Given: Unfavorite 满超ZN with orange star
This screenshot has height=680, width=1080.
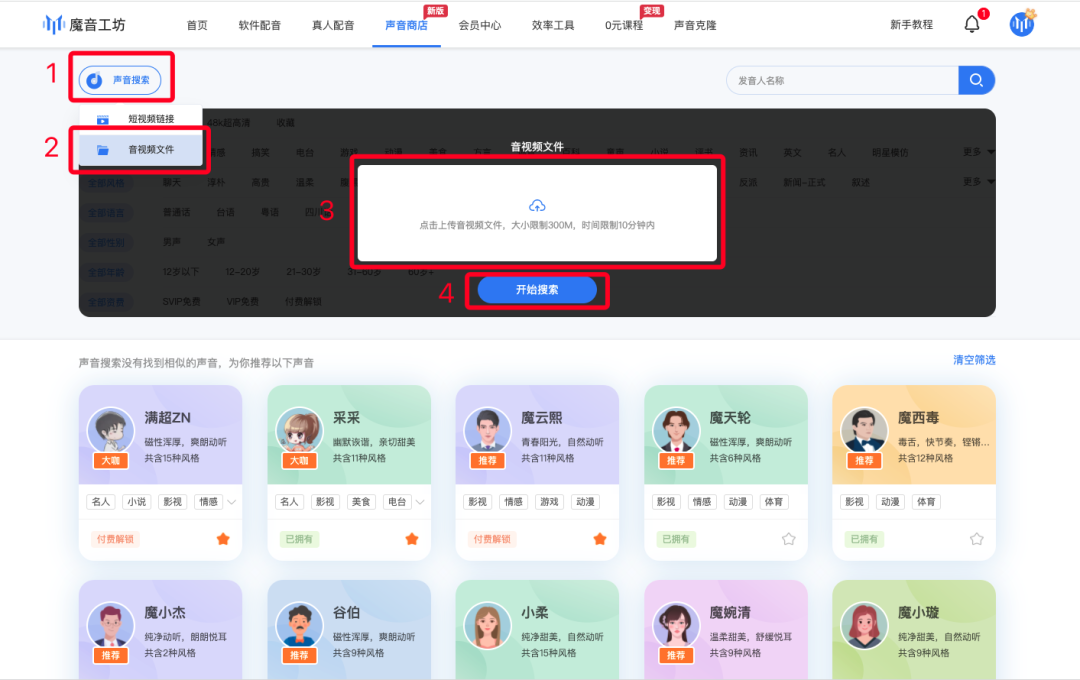Looking at the screenshot, I should [223, 539].
